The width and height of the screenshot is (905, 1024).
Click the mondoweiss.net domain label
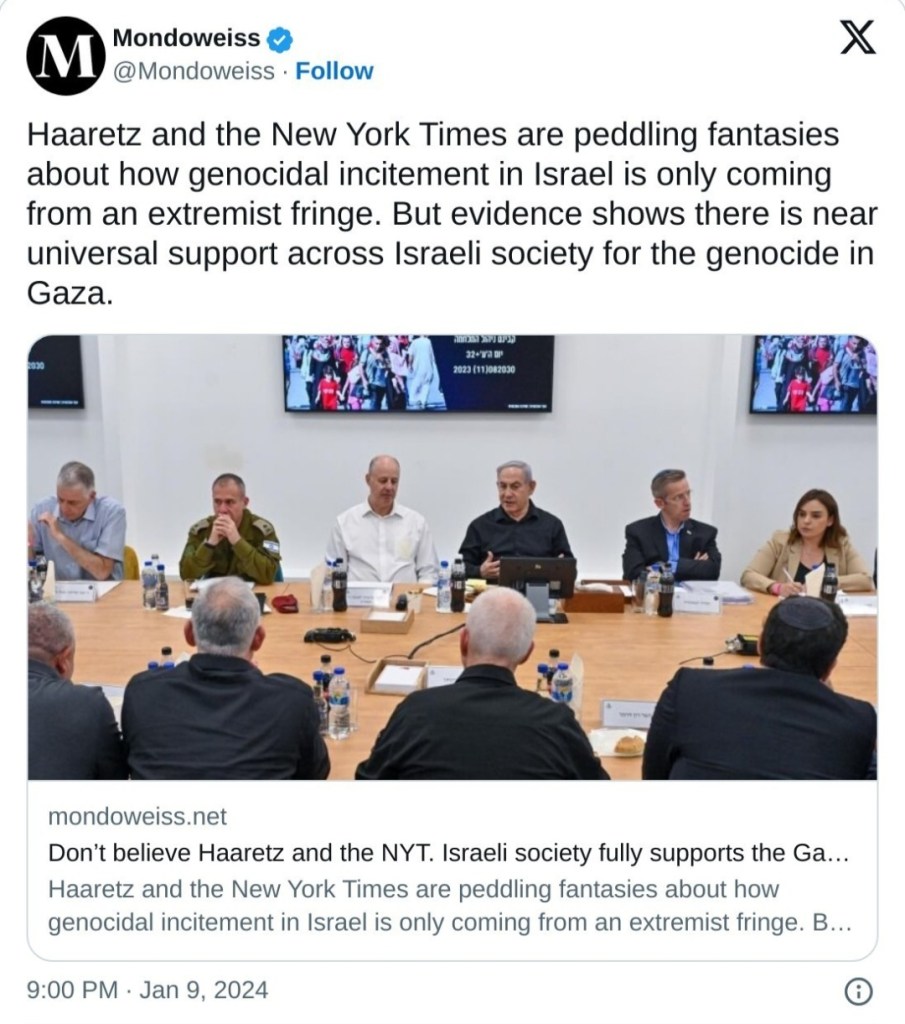[x=138, y=816]
